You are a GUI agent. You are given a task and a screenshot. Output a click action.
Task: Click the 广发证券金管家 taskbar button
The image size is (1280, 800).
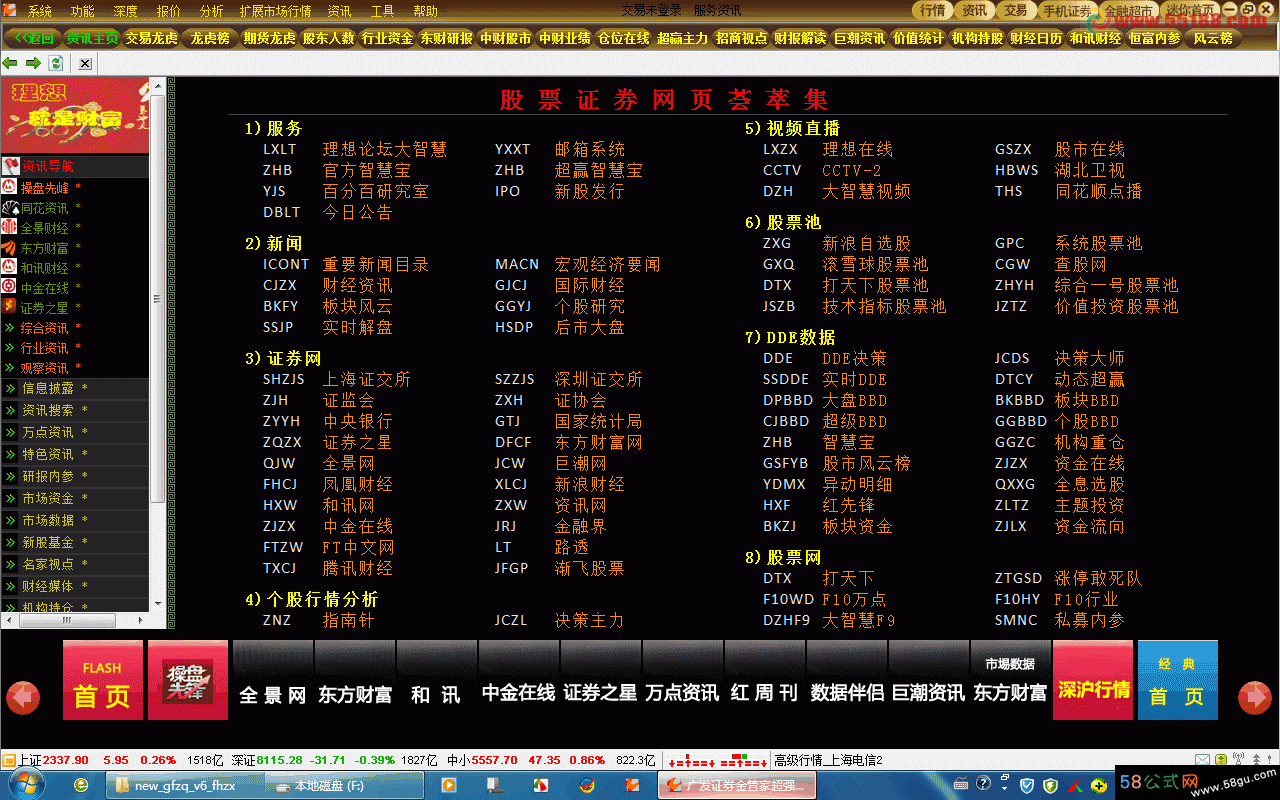point(736,785)
